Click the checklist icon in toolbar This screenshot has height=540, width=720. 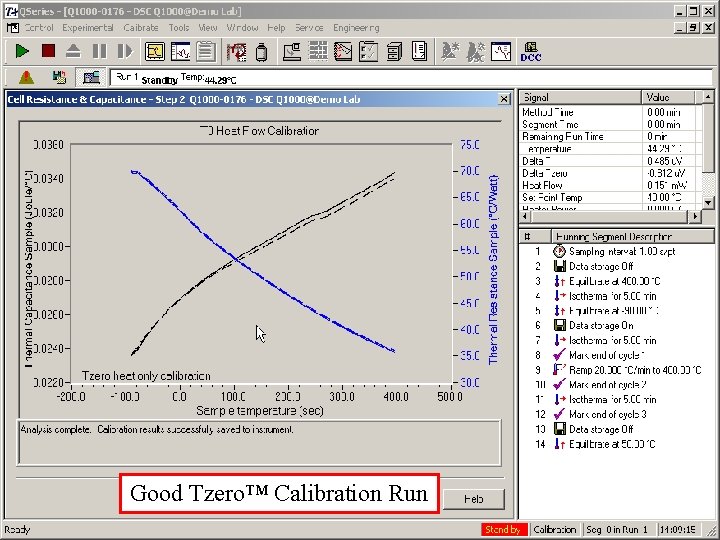pyautogui.click(x=368, y=51)
